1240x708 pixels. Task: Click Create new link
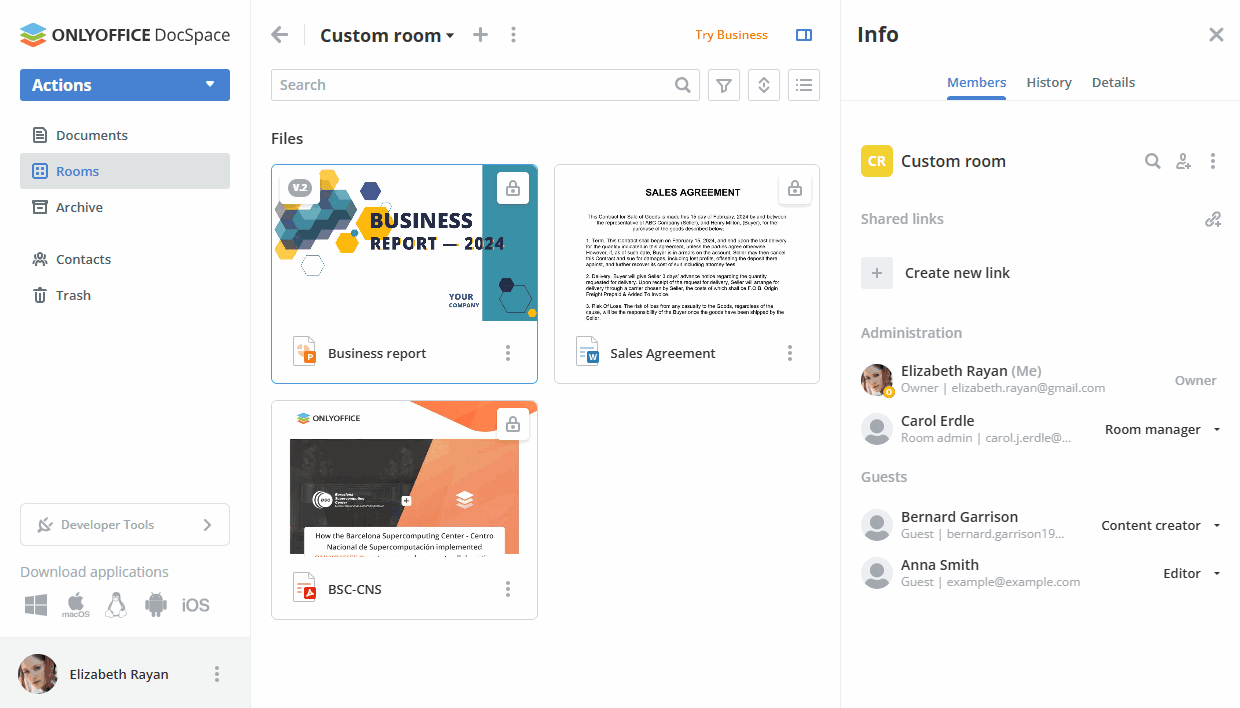tap(957, 273)
